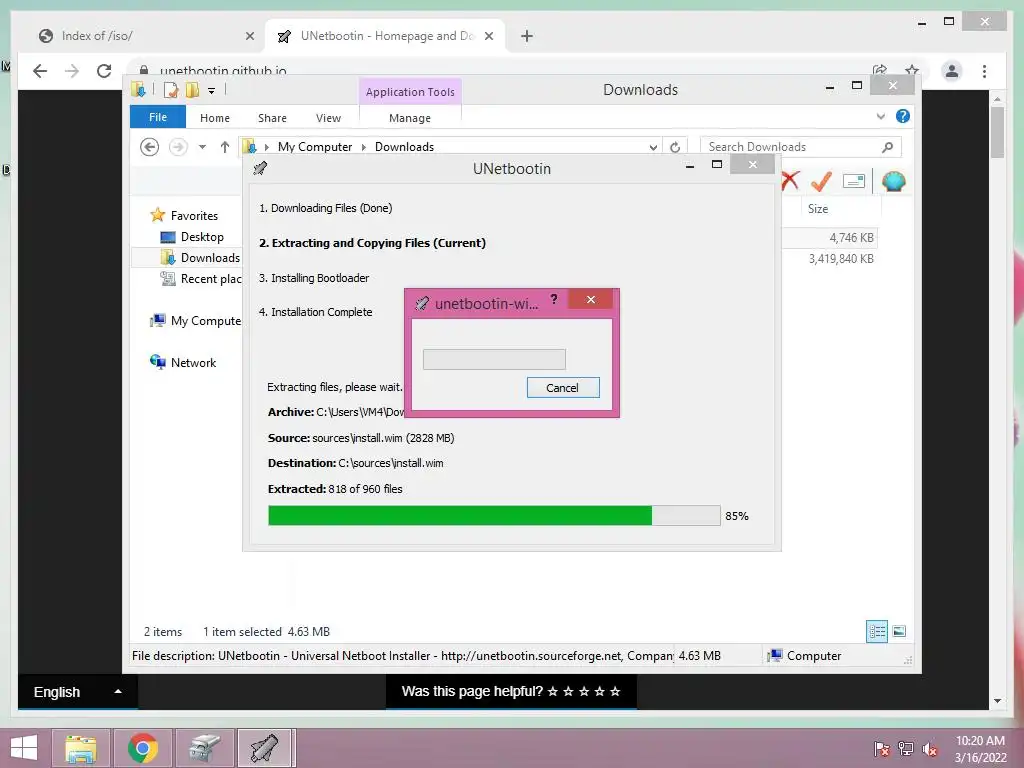Select Downloads in navigation pane
This screenshot has width=1024, height=768.
pos(200,257)
